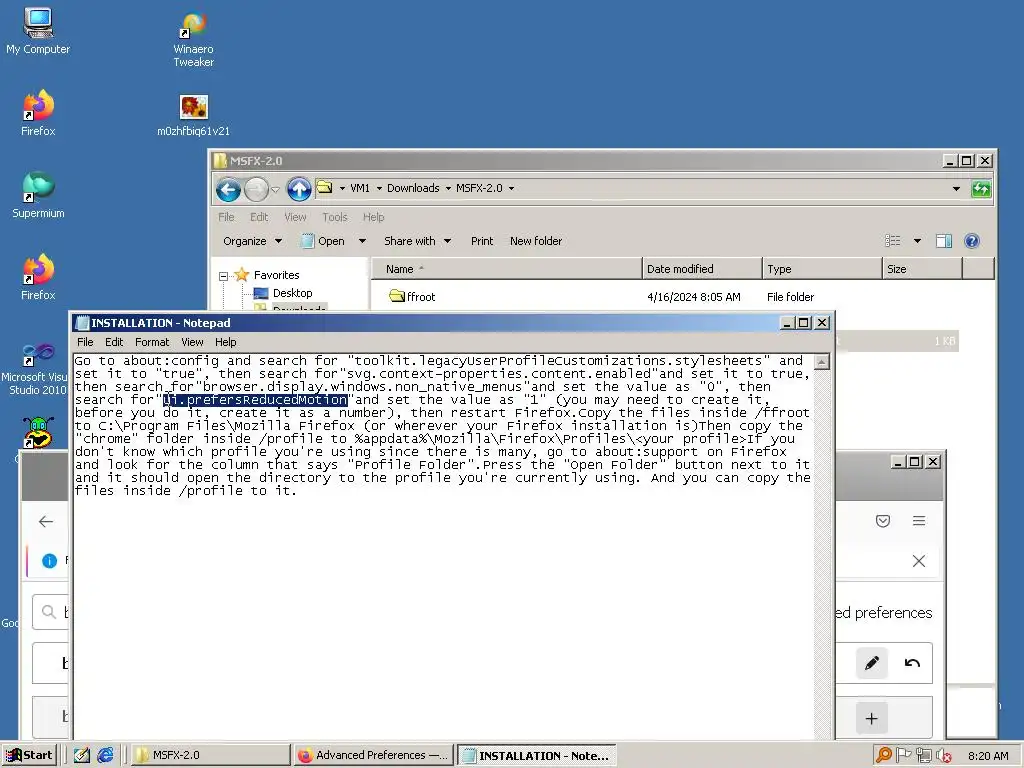Click the plus add-preference icon
The height and width of the screenshot is (768, 1024).
click(871, 718)
